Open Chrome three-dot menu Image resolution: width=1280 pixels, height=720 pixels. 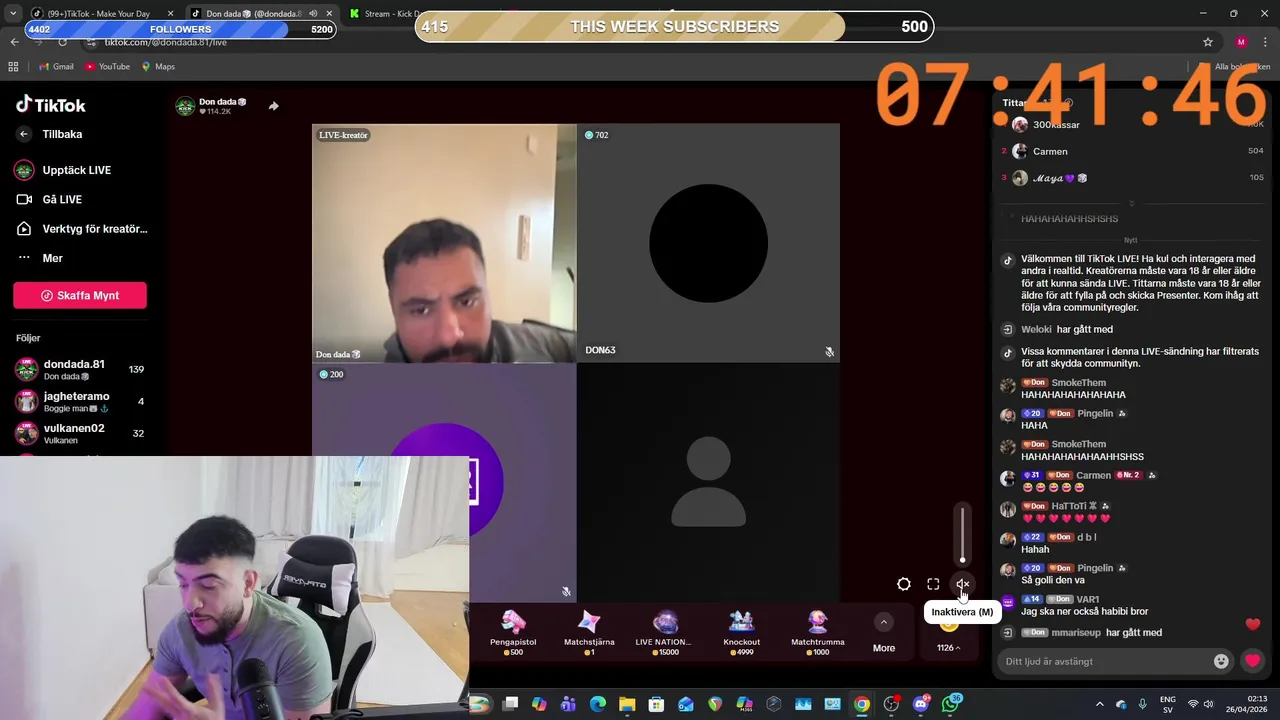[1266, 42]
